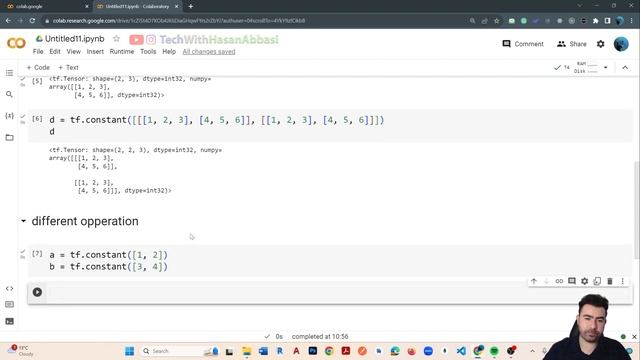Viewport: 640px width, 360px height.
Task: Copy link to the selected cell
Action: point(559,281)
